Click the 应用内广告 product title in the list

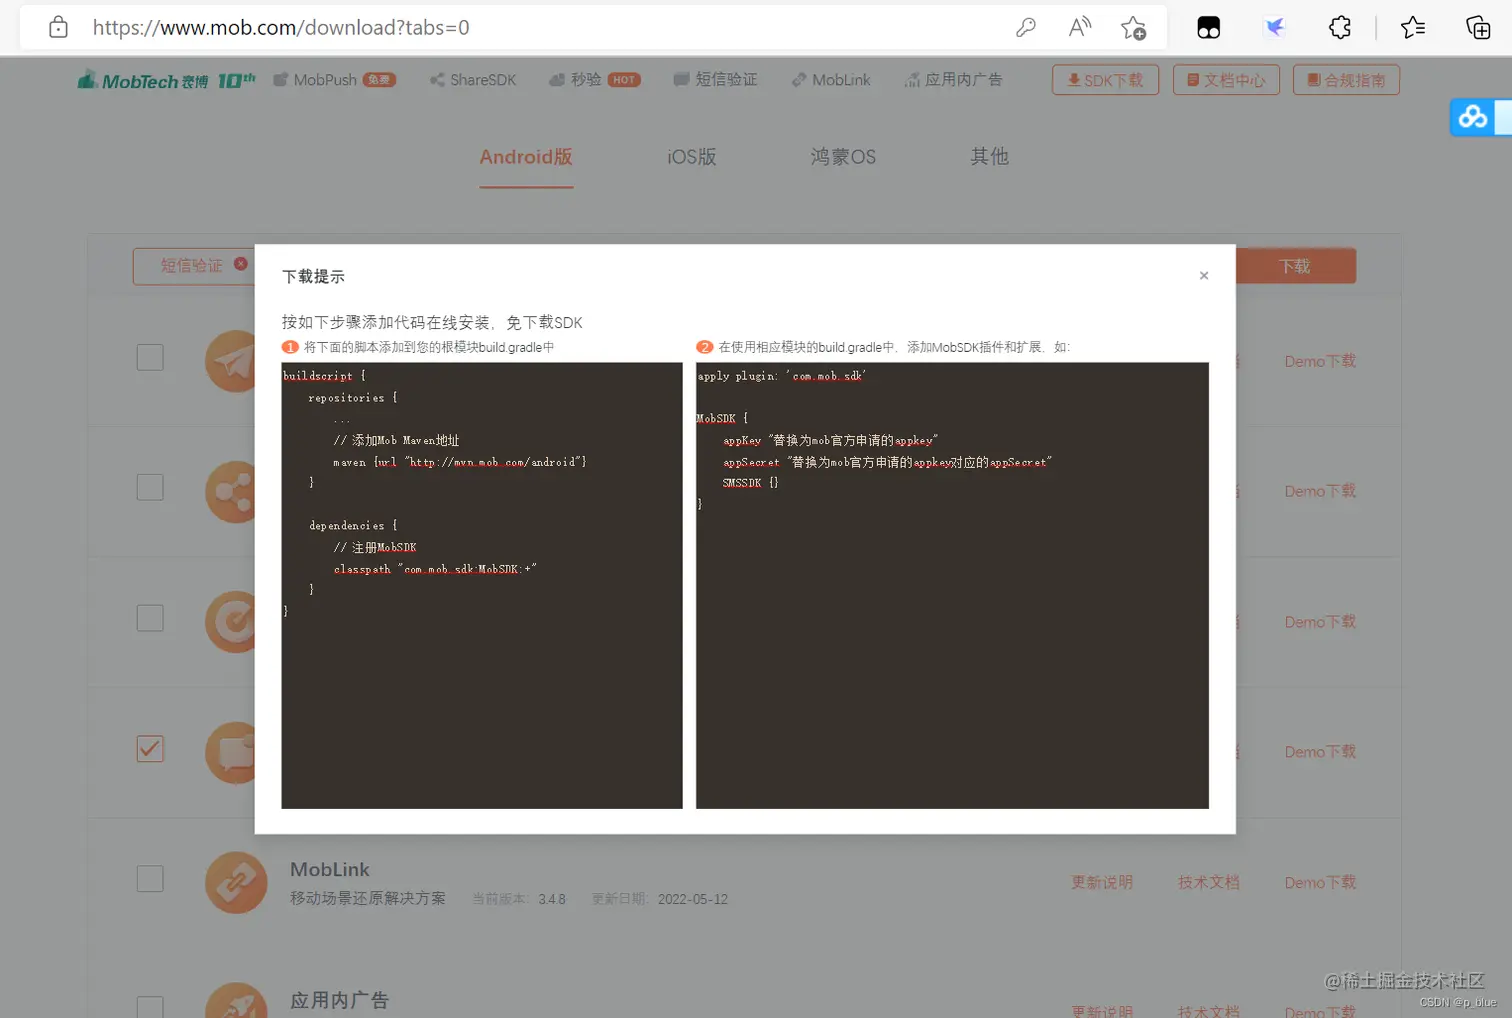340,1000
